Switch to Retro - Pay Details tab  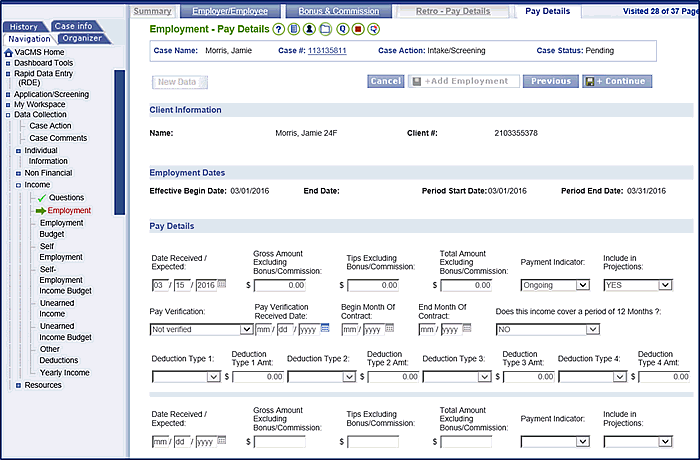tap(453, 11)
